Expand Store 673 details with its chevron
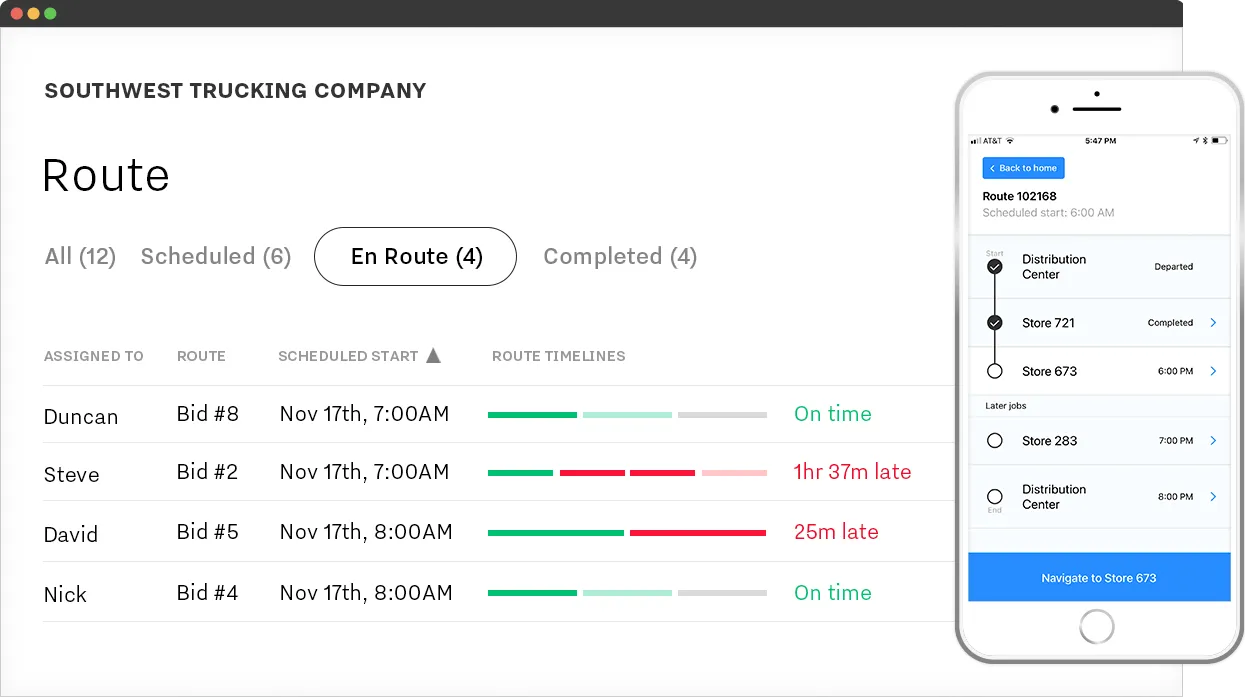 coord(1213,371)
